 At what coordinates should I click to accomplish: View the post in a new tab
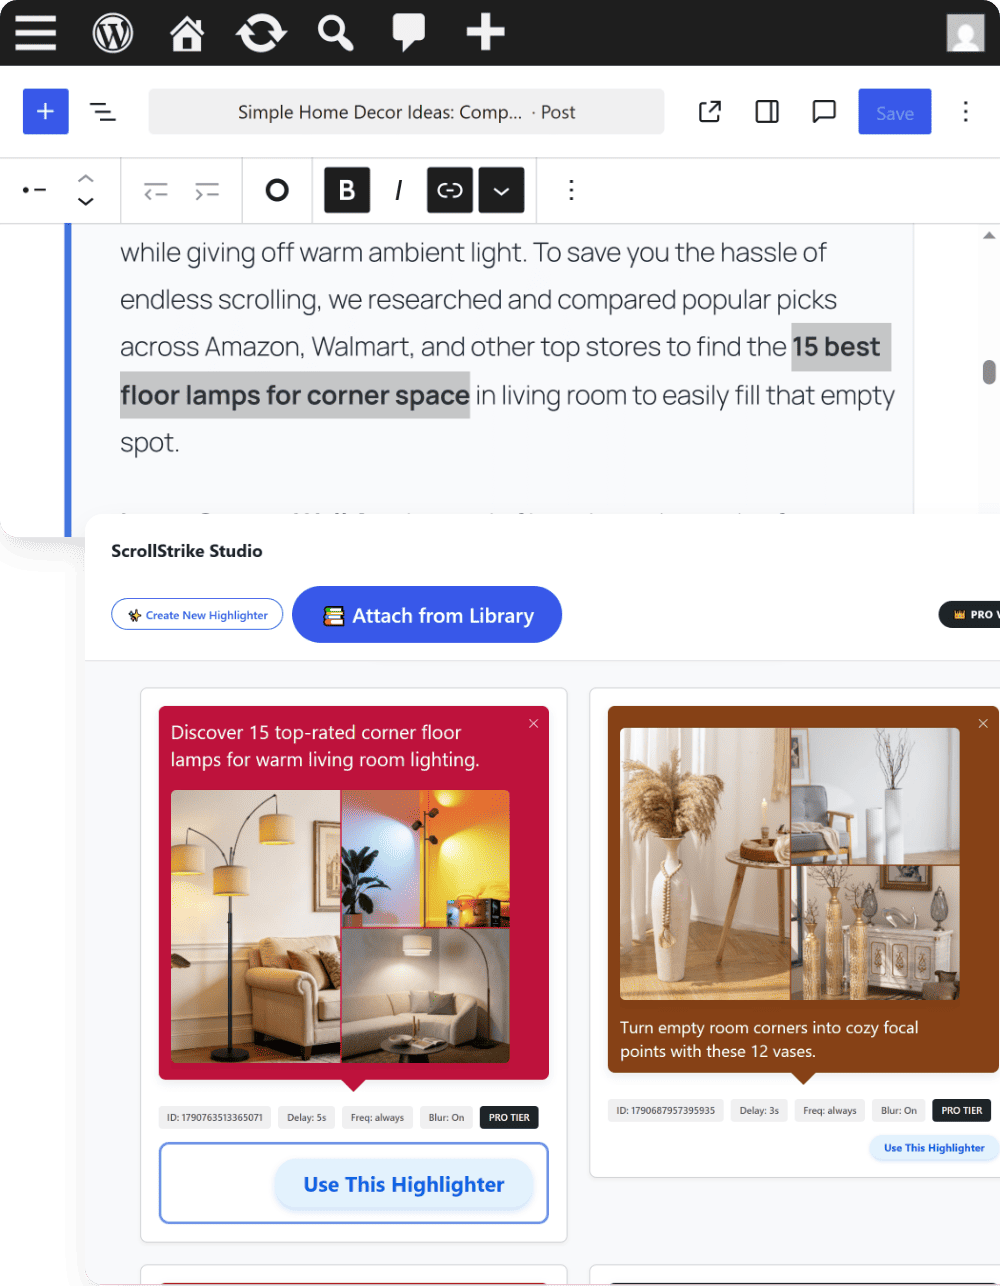click(710, 111)
